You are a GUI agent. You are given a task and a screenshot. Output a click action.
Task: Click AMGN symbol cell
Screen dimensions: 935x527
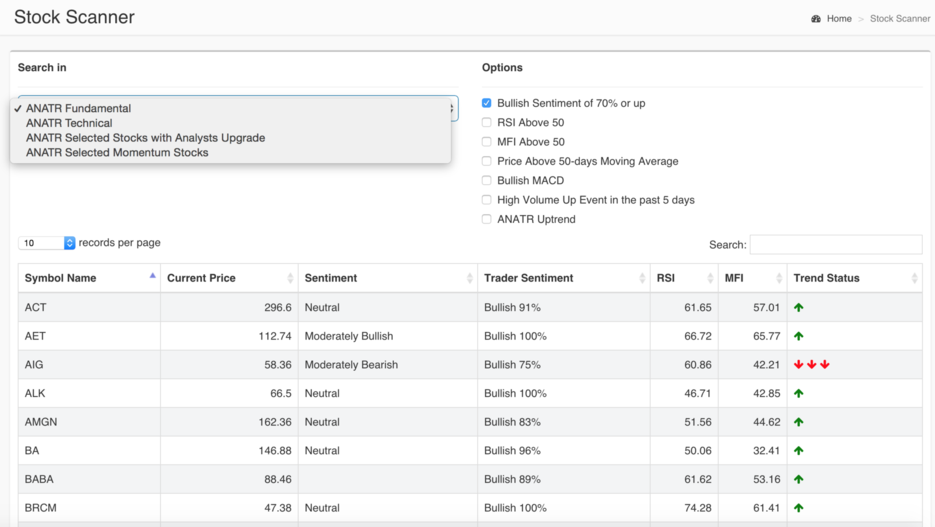click(x=89, y=422)
